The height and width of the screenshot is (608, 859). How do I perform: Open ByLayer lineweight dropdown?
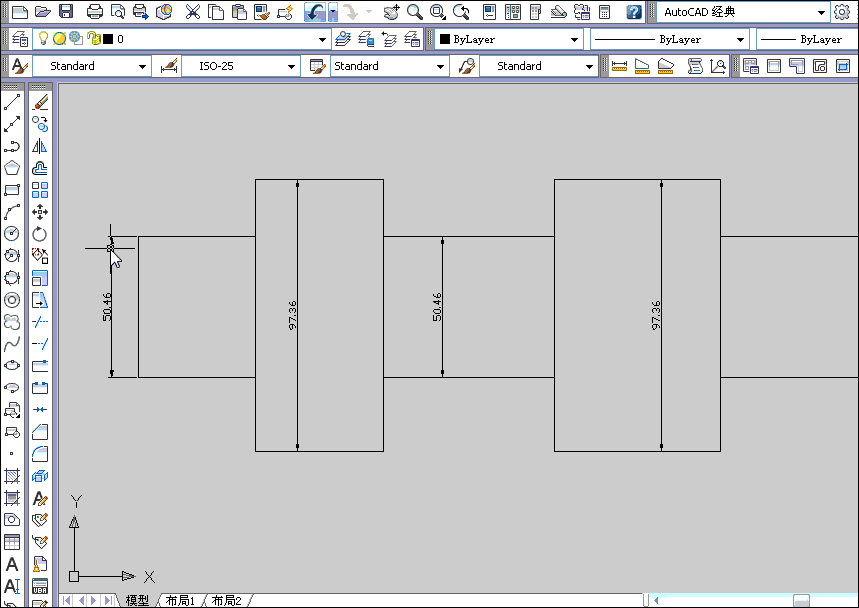(808, 39)
